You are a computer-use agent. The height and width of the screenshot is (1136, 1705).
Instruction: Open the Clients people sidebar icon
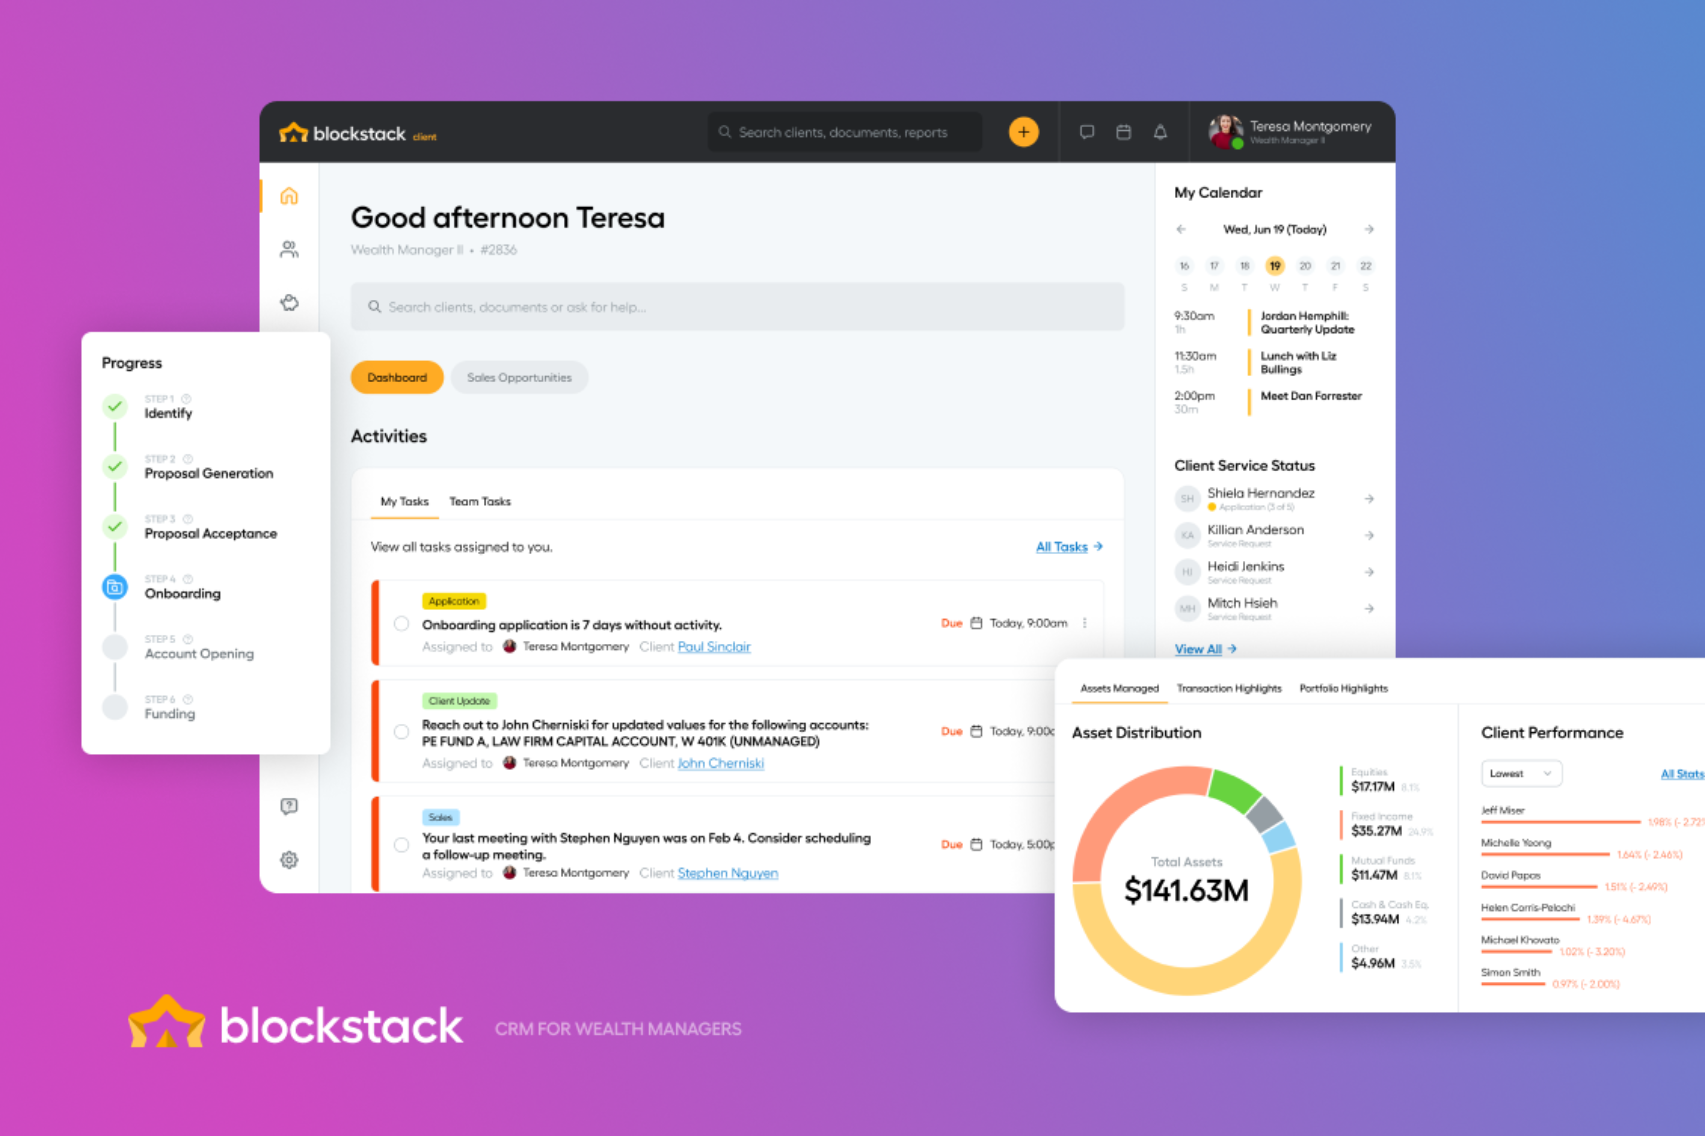coord(289,249)
